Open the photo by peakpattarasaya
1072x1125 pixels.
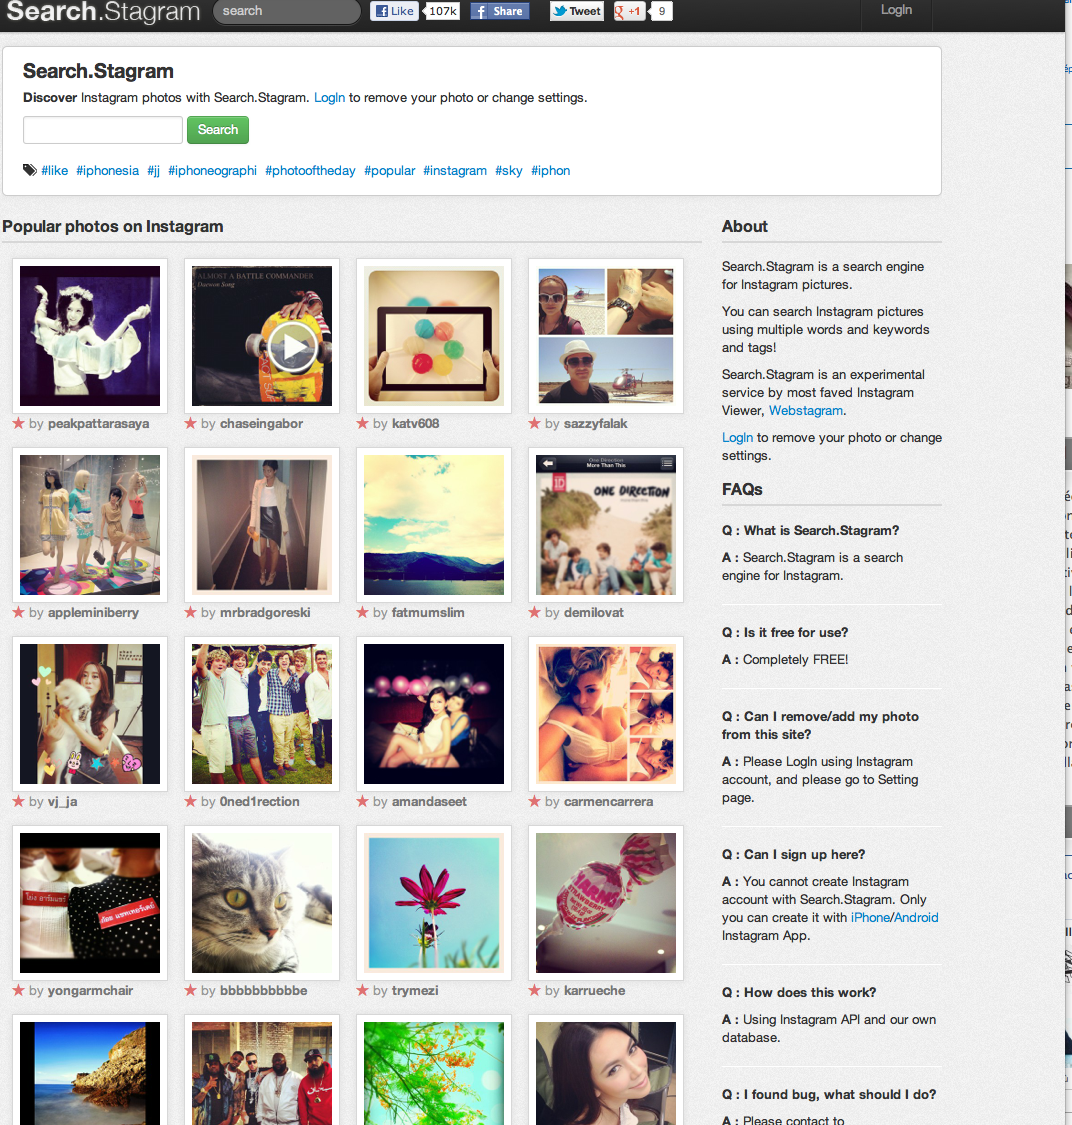click(x=90, y=336)
